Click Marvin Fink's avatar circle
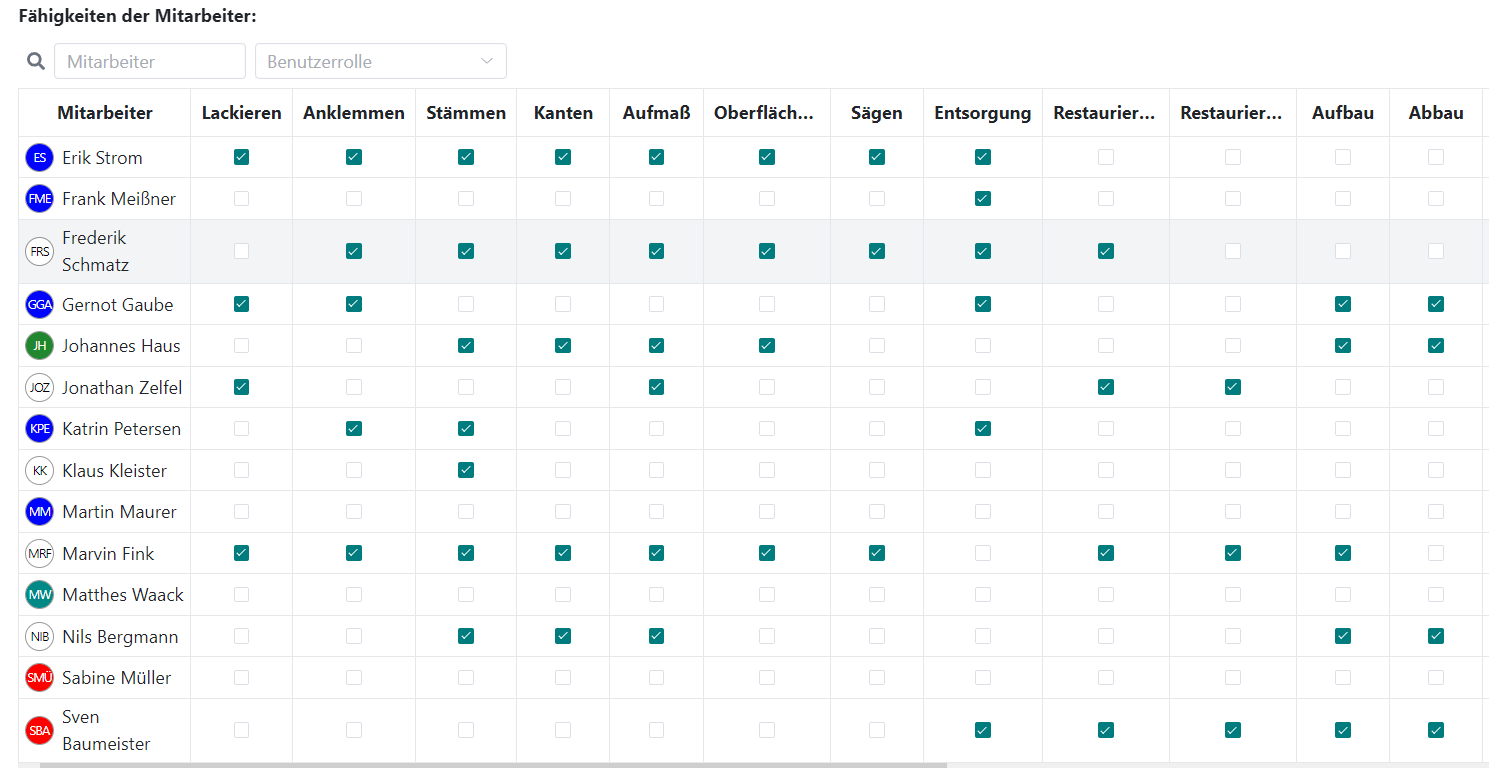The height and width of the screenshot is (768, 1489). click(x=39, y=553)
